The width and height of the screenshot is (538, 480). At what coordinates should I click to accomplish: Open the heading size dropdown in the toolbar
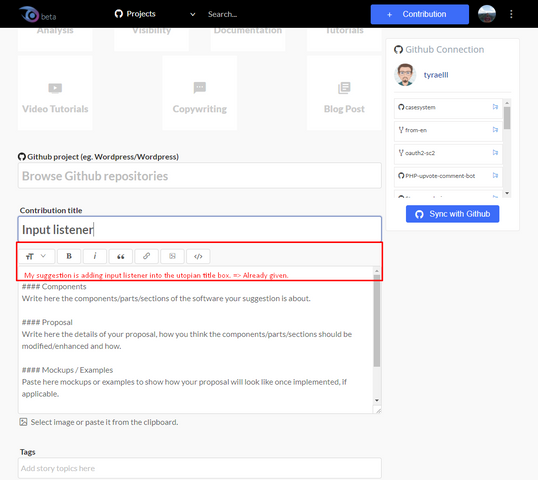click(36, 256)
